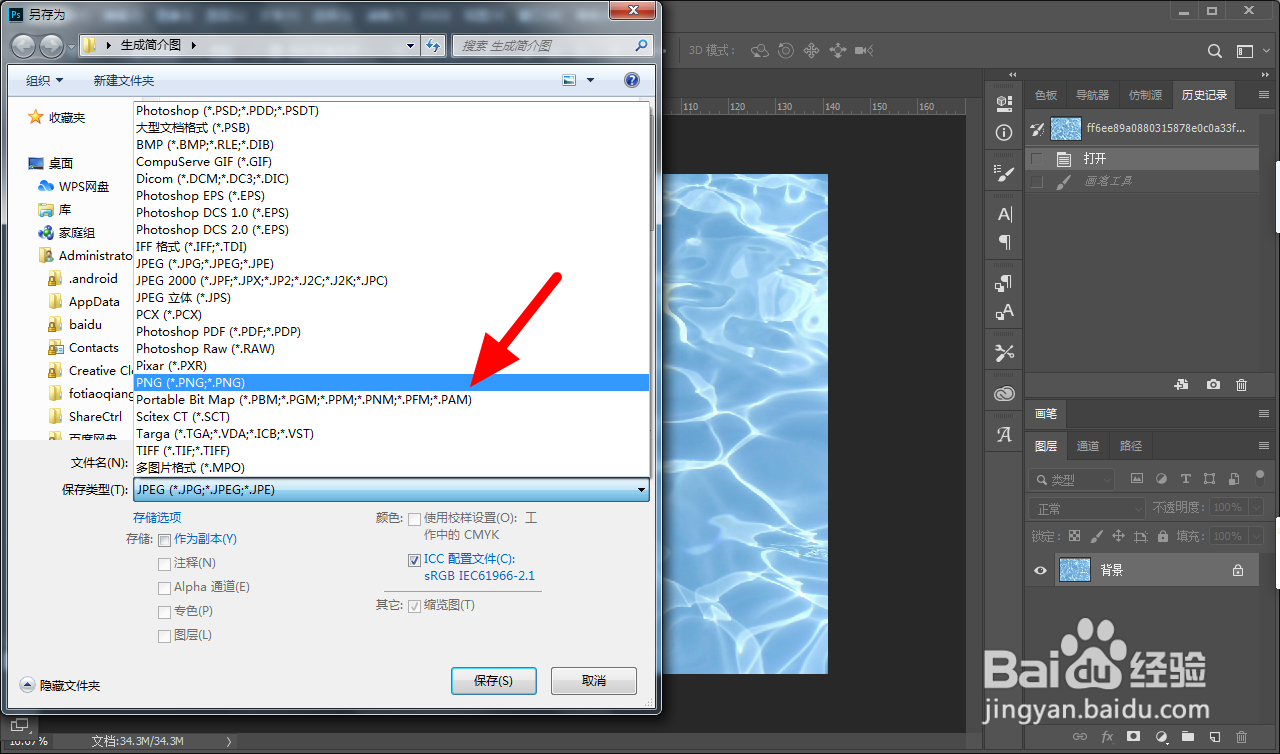Switch to the Channels (通道) tab
The image size is (1280, 754).
tap(1088, 446)
